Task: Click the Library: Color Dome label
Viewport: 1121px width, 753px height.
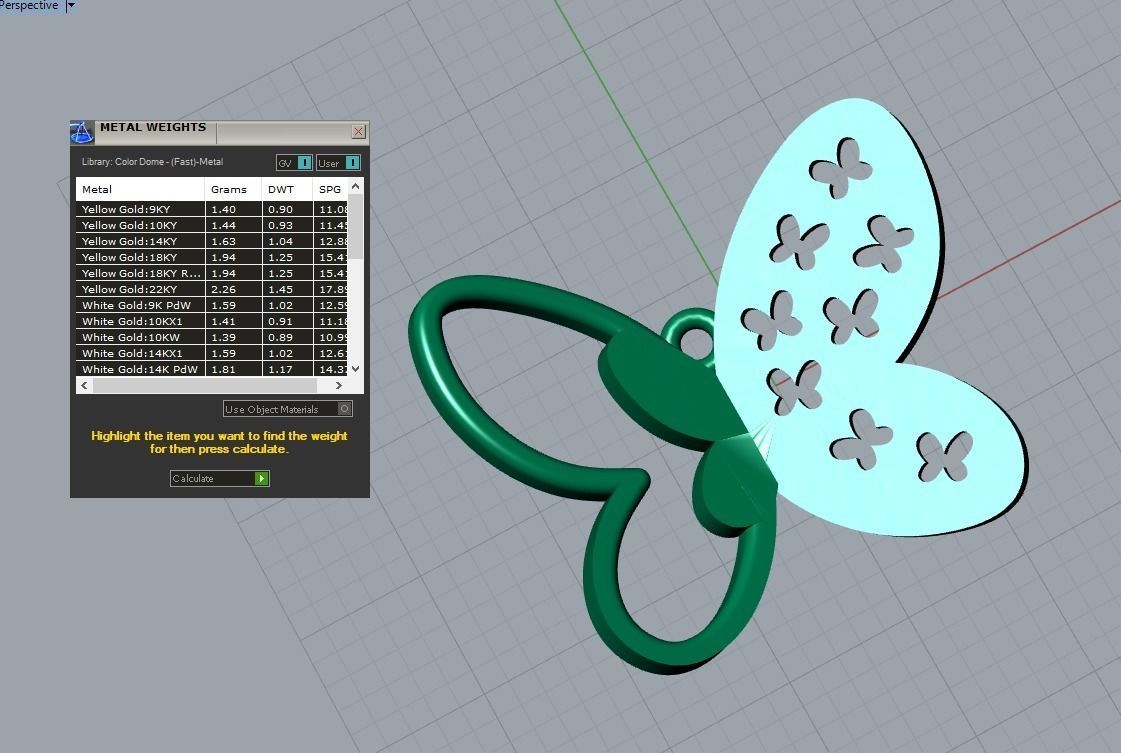Action: pos(152,162)
